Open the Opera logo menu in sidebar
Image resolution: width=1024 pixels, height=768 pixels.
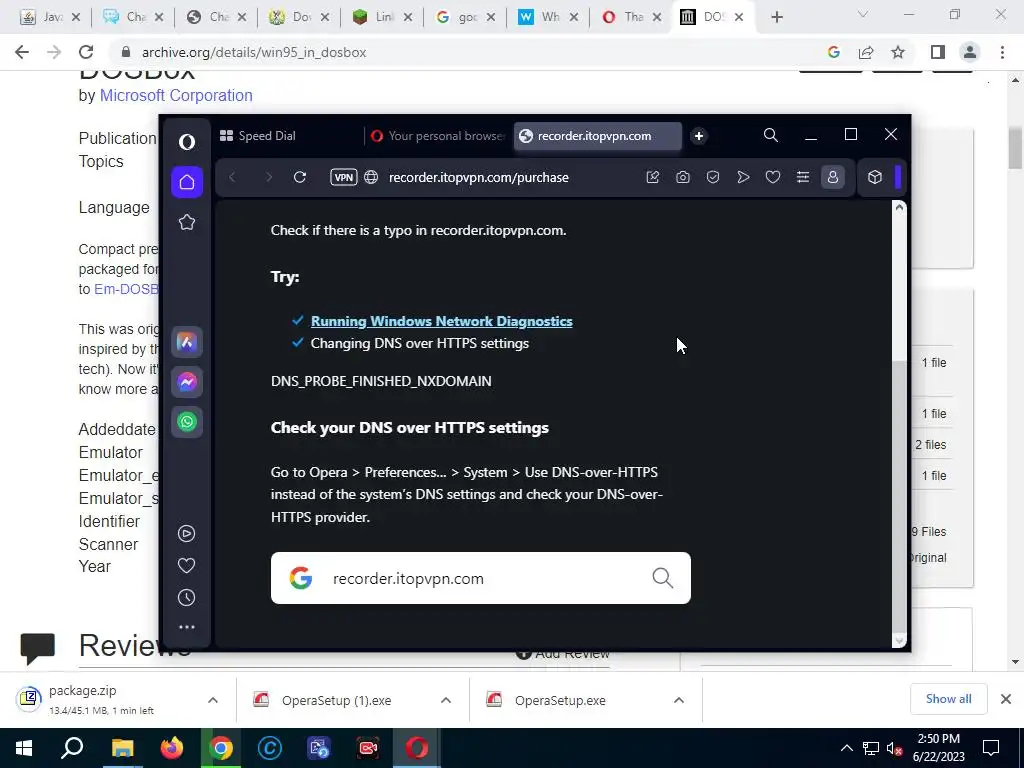pyautogui.click(x=187, y=142)
